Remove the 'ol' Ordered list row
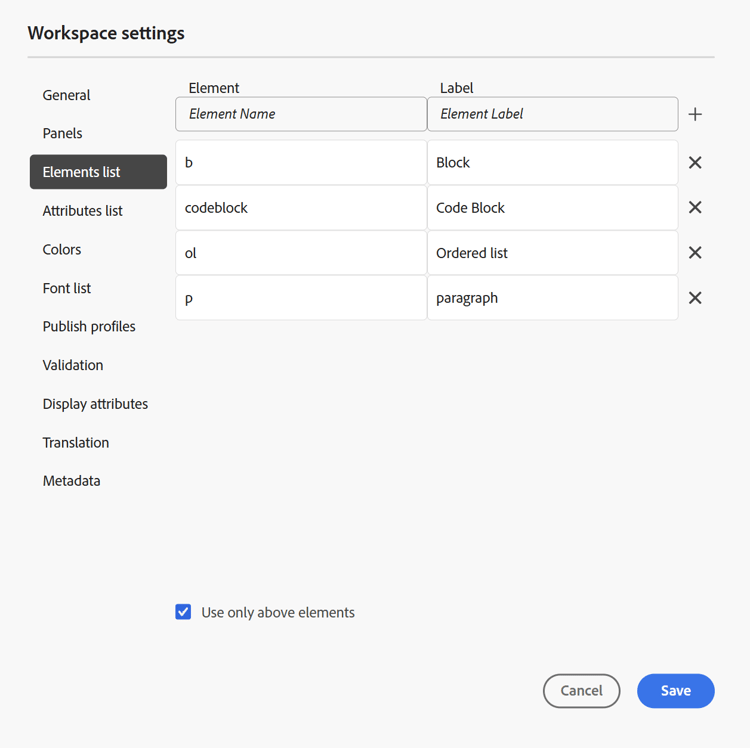Viewport: 750px width, 748px height. pos(695,253)
